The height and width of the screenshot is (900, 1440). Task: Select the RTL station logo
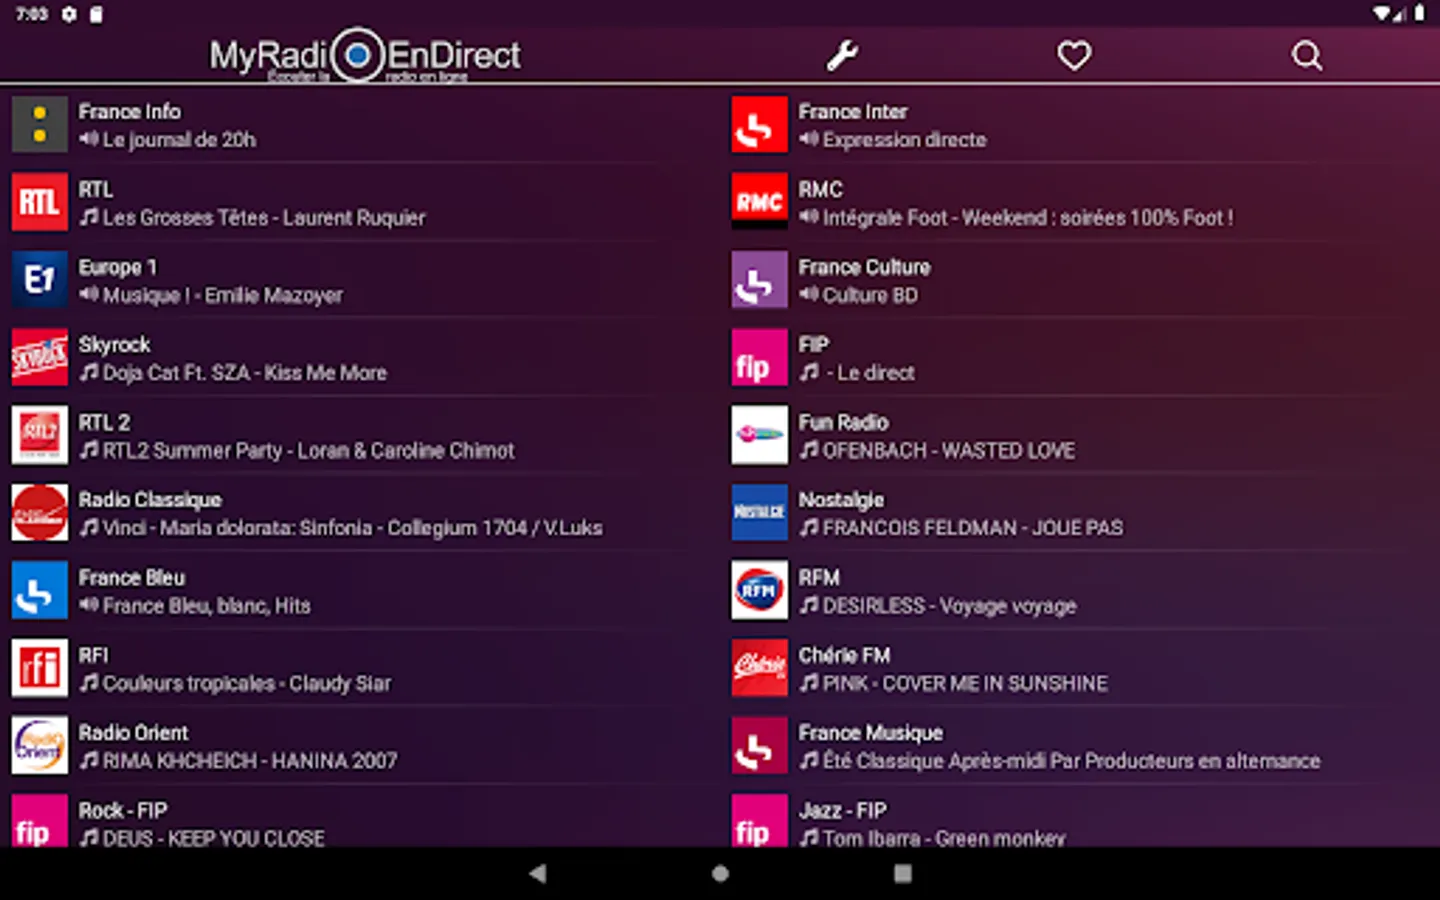click(40, 202)
